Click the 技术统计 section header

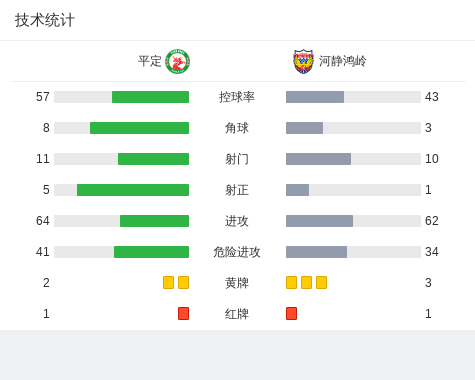(x=45, y=20)
